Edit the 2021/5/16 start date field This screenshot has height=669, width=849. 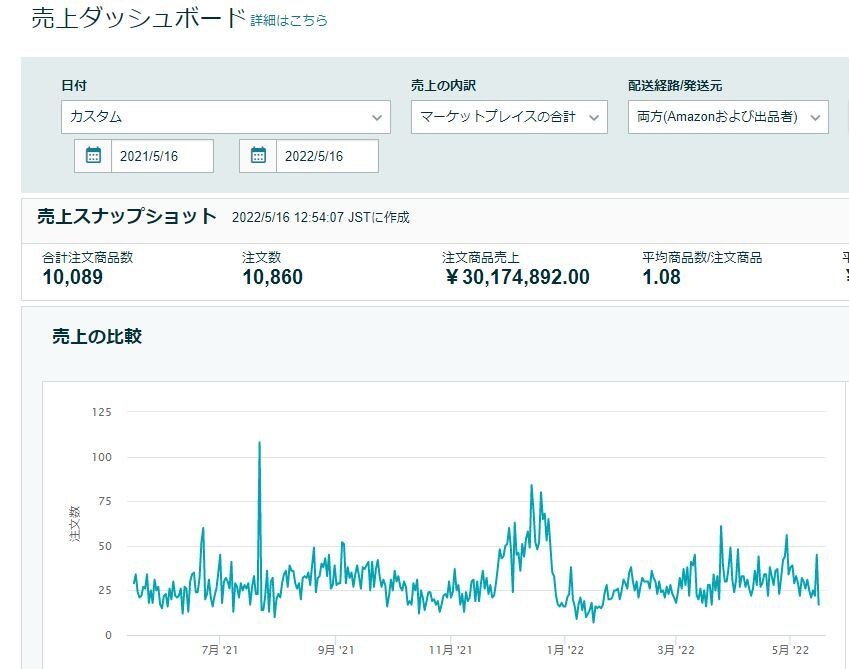pos(162,156)
